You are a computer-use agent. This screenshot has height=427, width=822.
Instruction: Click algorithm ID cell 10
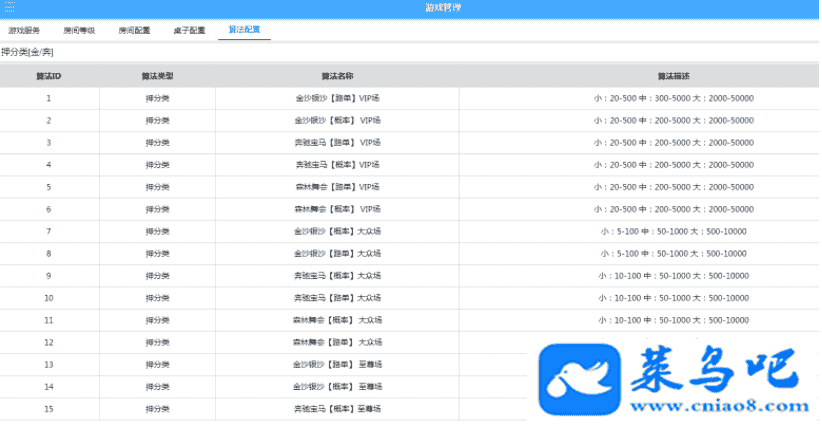click(49, 298)
